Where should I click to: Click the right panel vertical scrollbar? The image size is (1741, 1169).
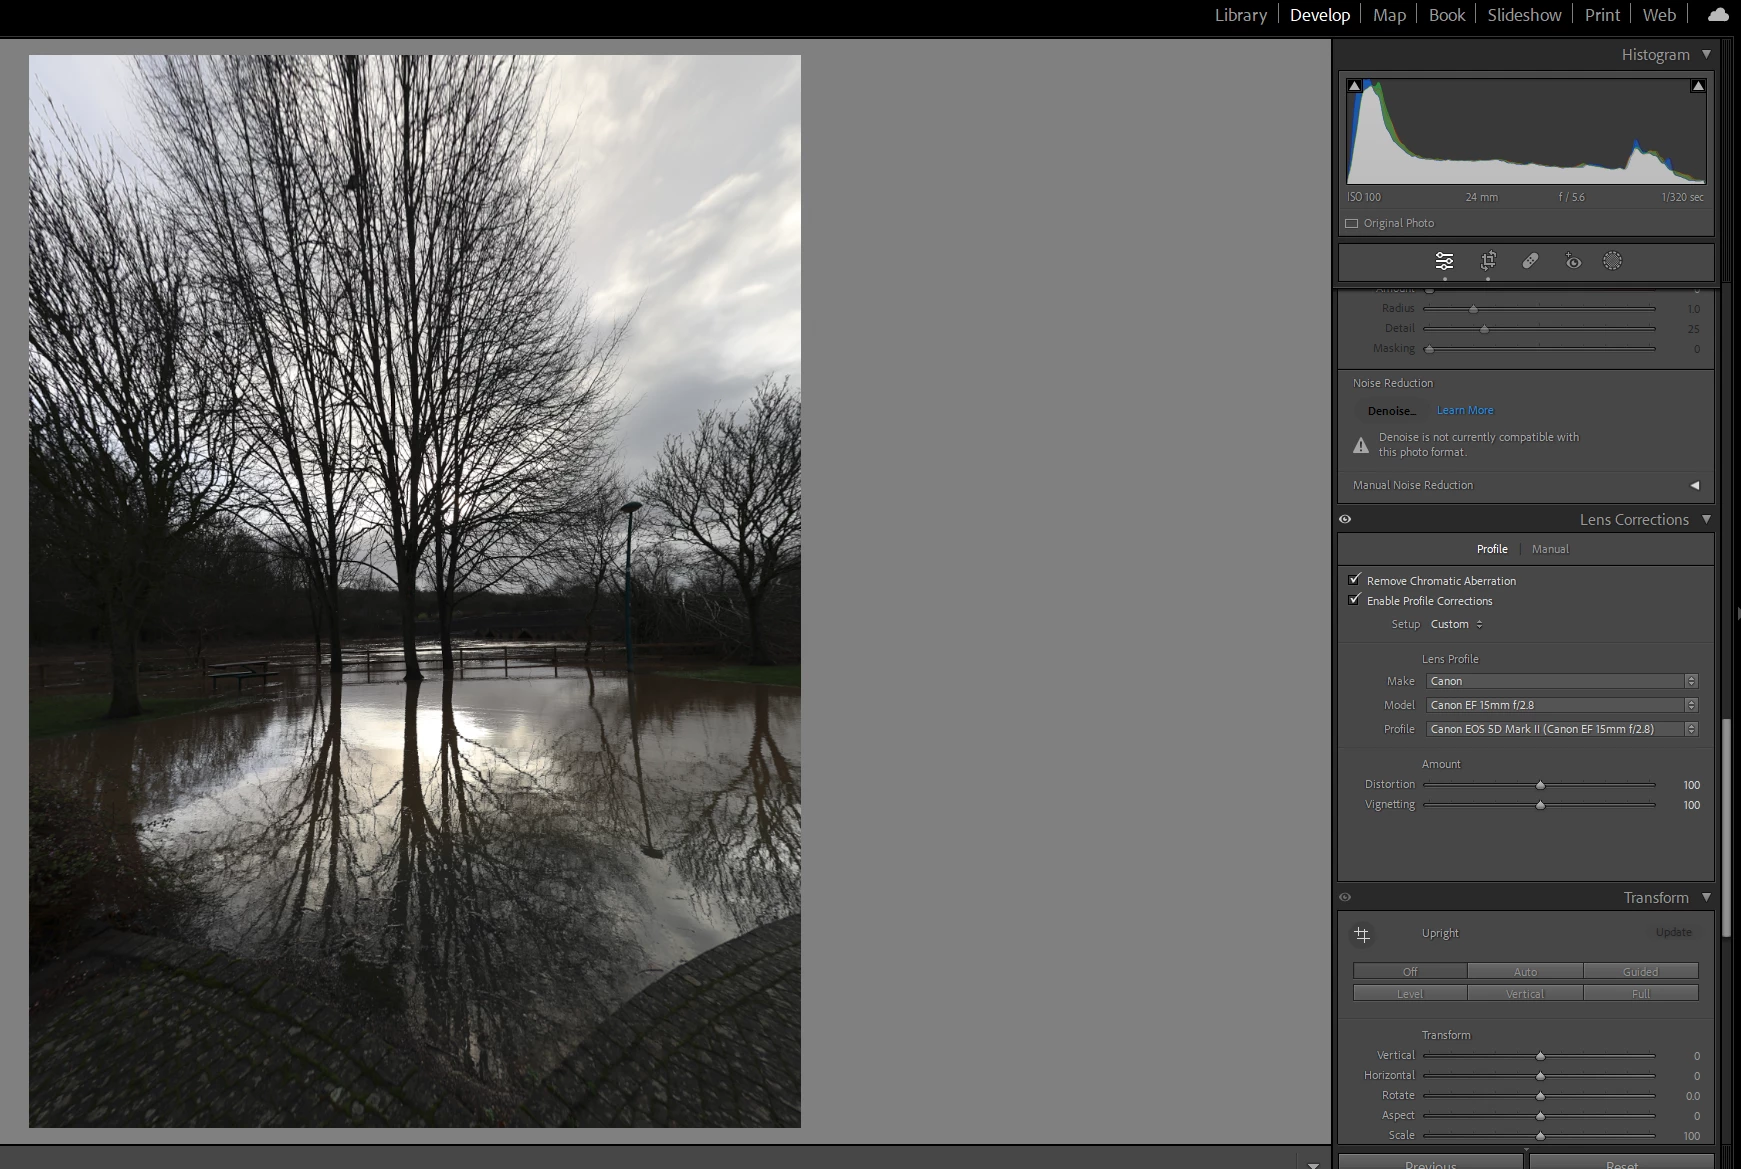pyautogui.click(x=1727, y=827)
